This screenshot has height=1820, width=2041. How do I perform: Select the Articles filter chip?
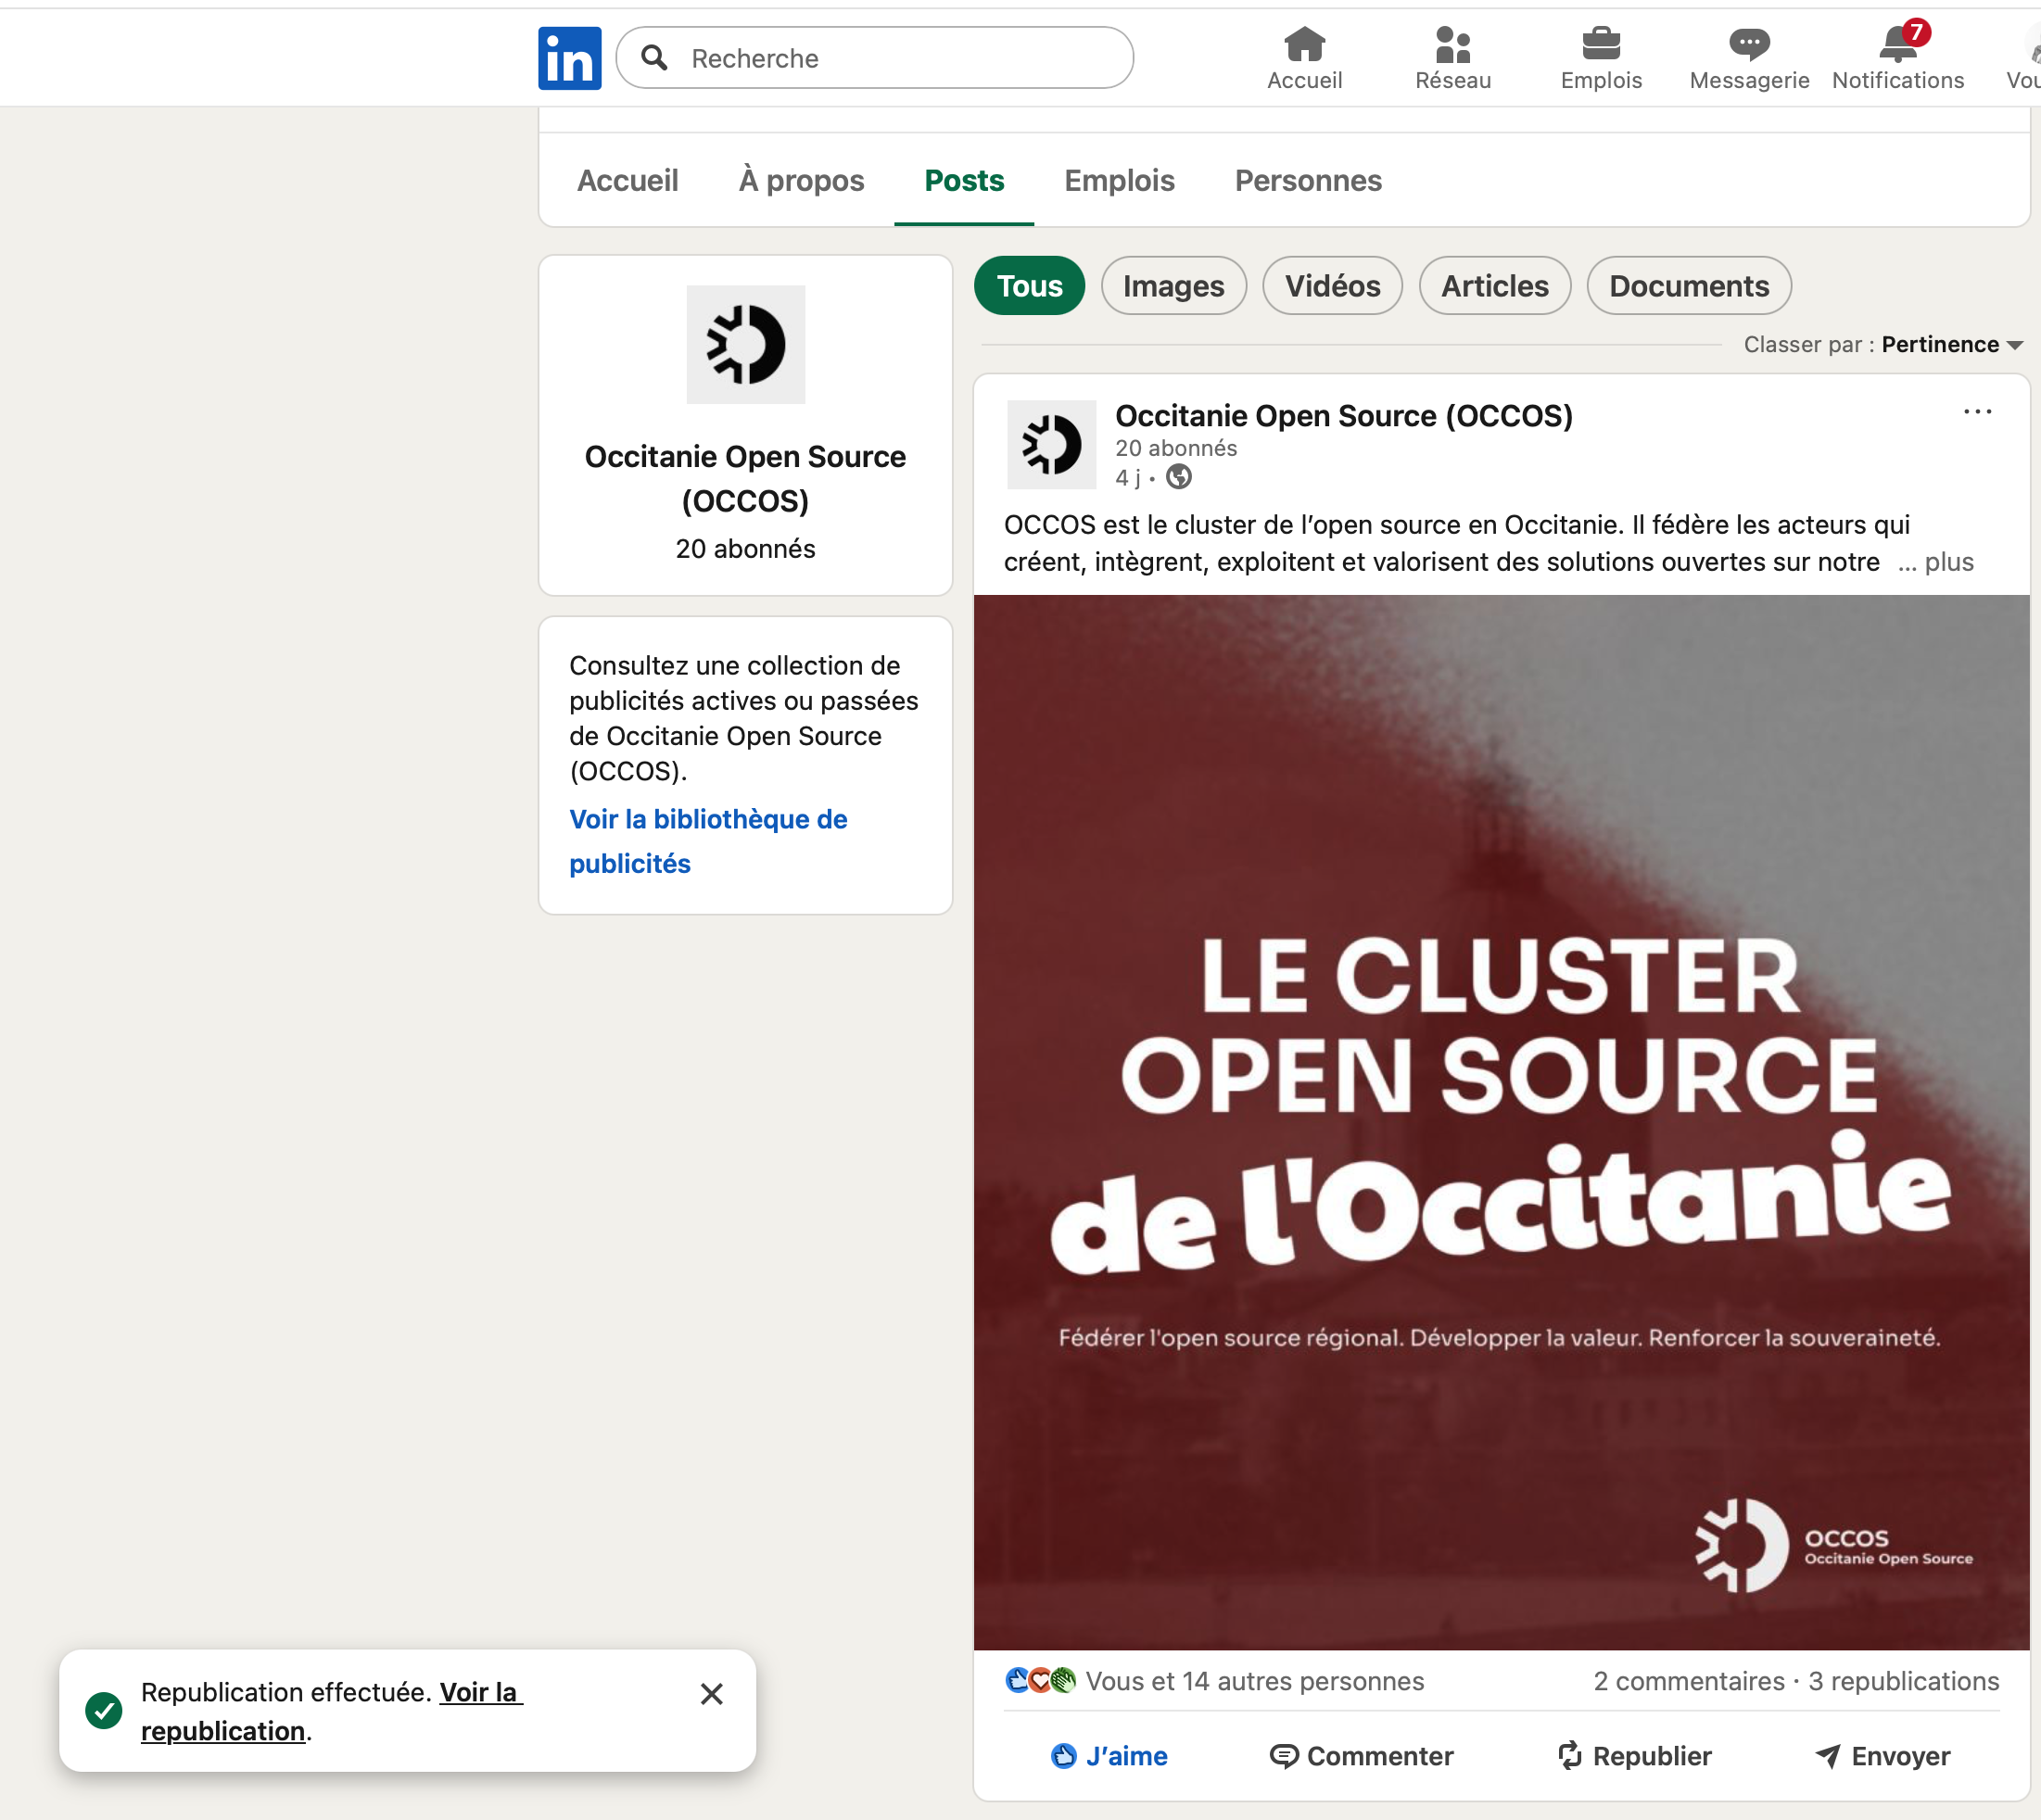(x=1494, y=286)
